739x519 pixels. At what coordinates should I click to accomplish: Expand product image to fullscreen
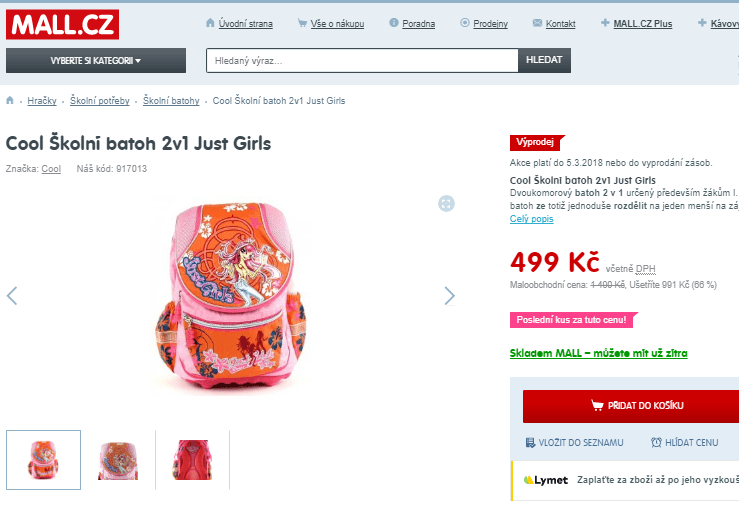(x=446, y=204)
